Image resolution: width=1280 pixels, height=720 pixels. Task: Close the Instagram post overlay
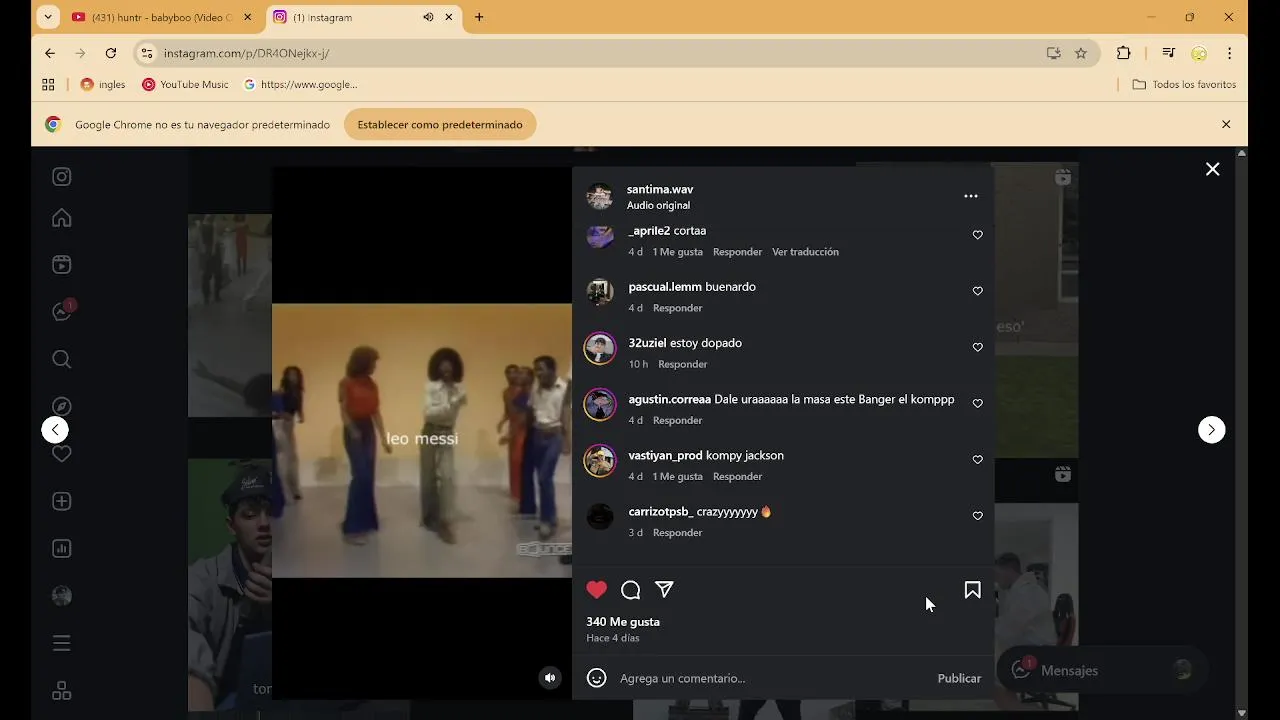[1212, 170]
